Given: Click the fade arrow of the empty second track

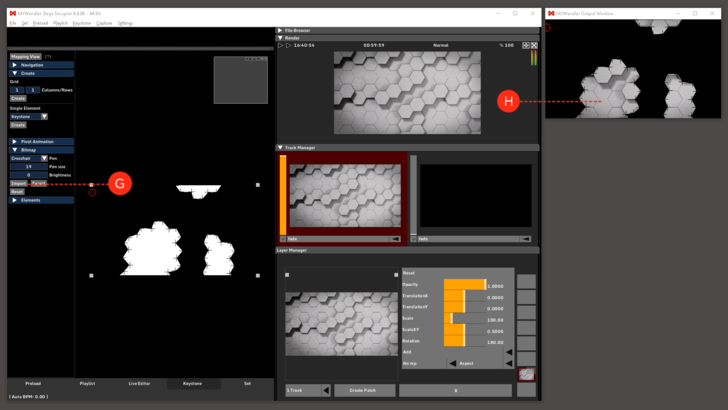Looking at the screenshot, I should click(525, 239).
